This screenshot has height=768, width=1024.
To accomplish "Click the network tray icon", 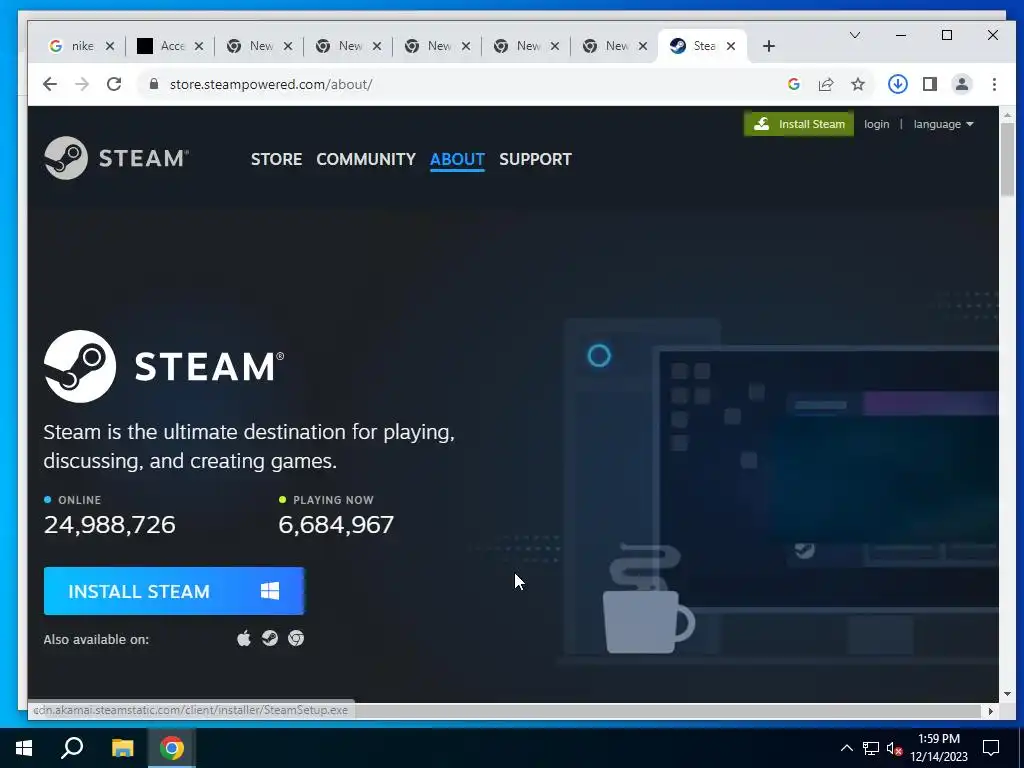I will click(x=871, y=748).
